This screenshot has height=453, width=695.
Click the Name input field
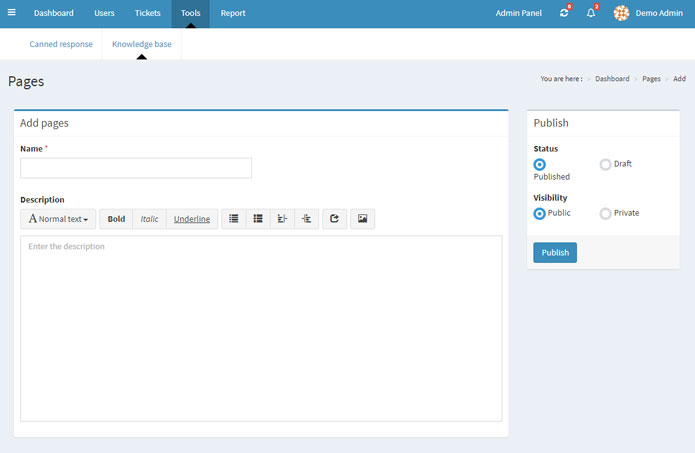(136, 168)
